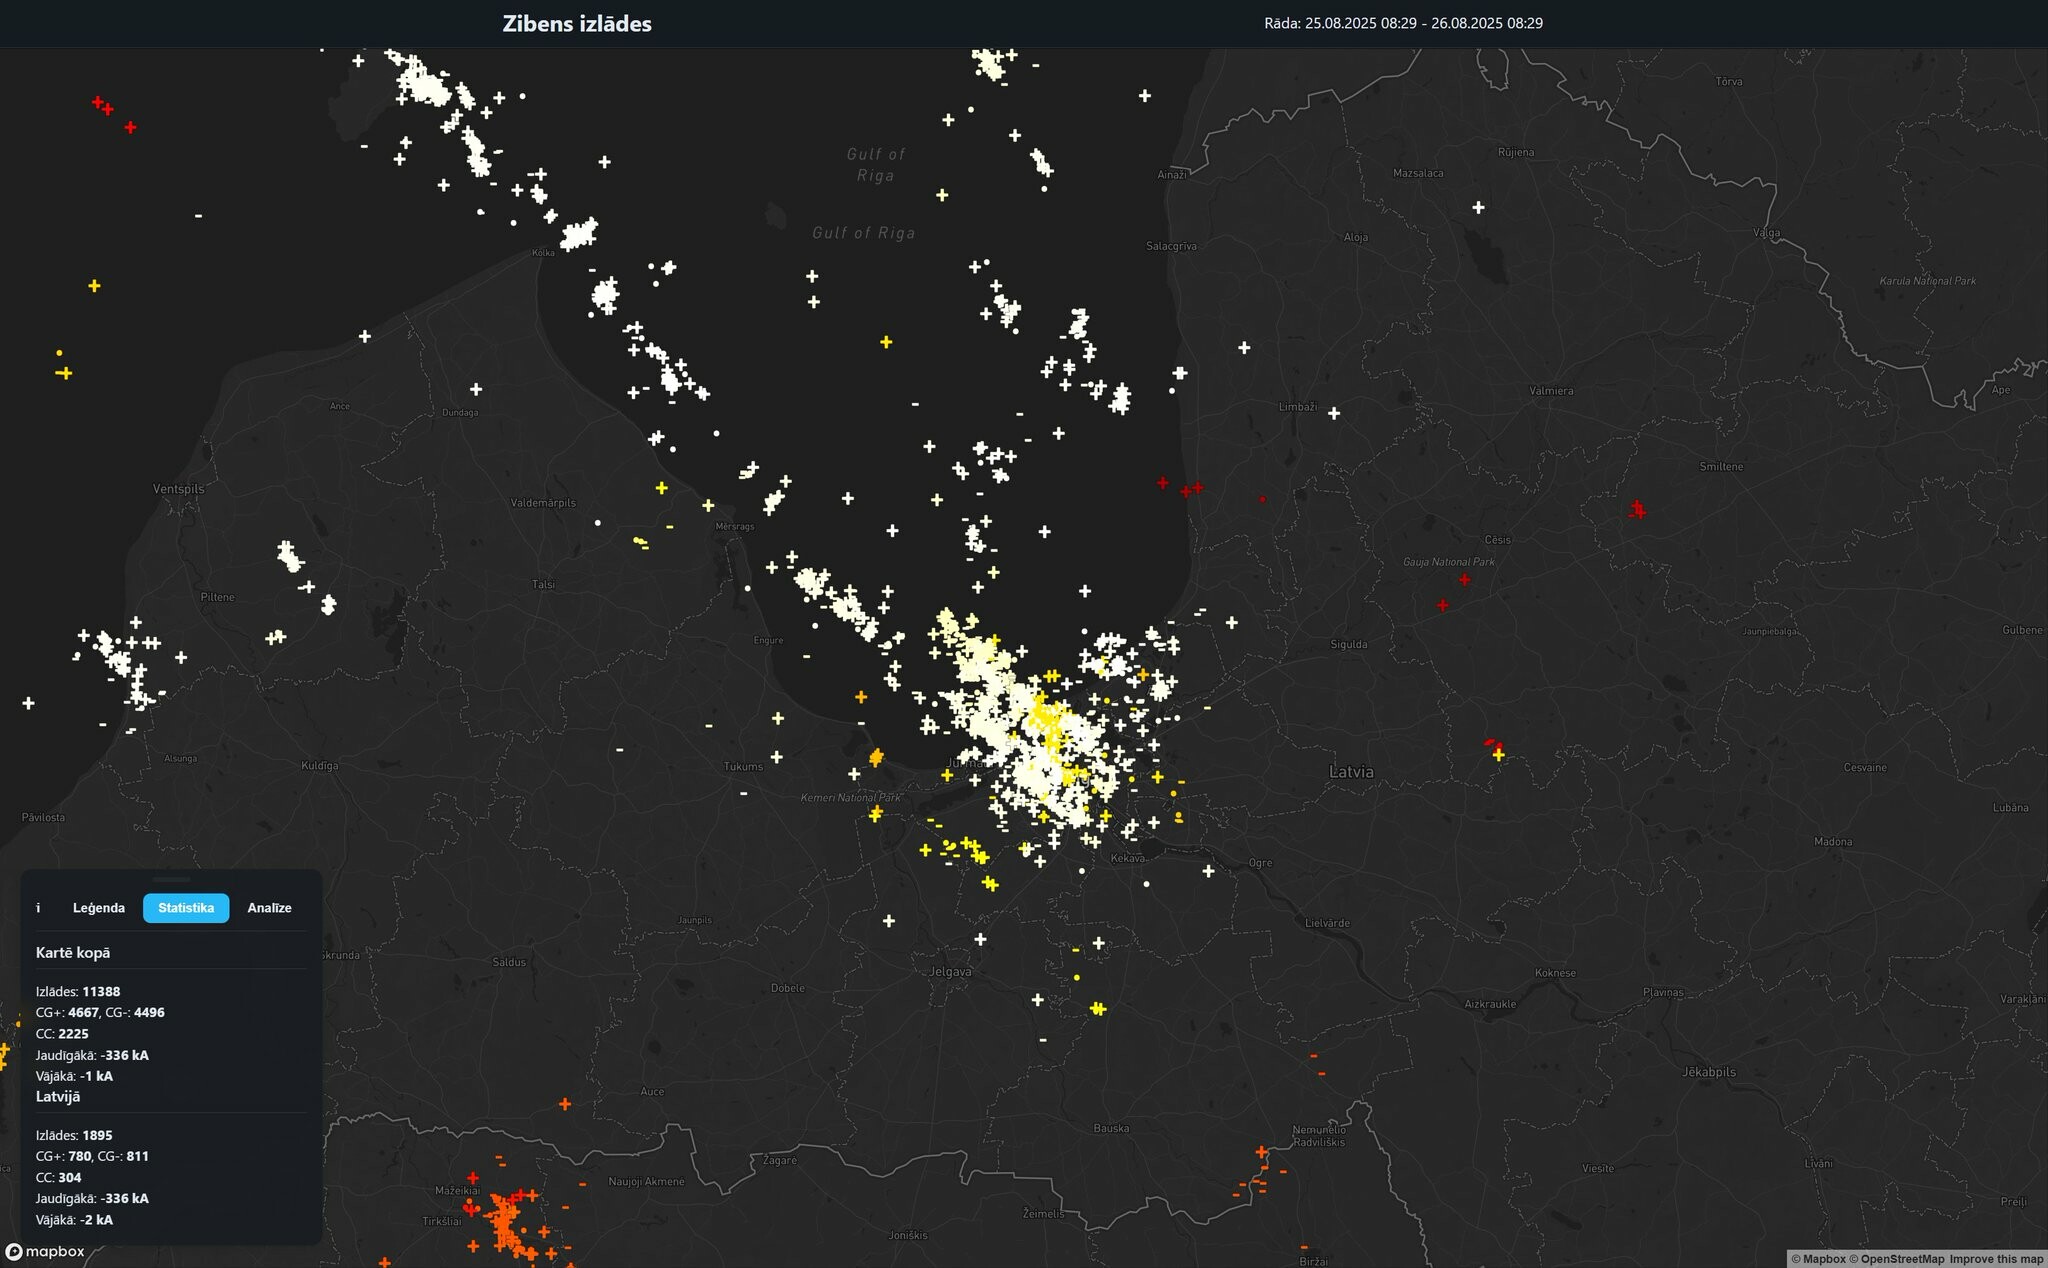Open the 'i' info tab
The height and width of the screenshot is (1268, 2048).
point(38,908)
